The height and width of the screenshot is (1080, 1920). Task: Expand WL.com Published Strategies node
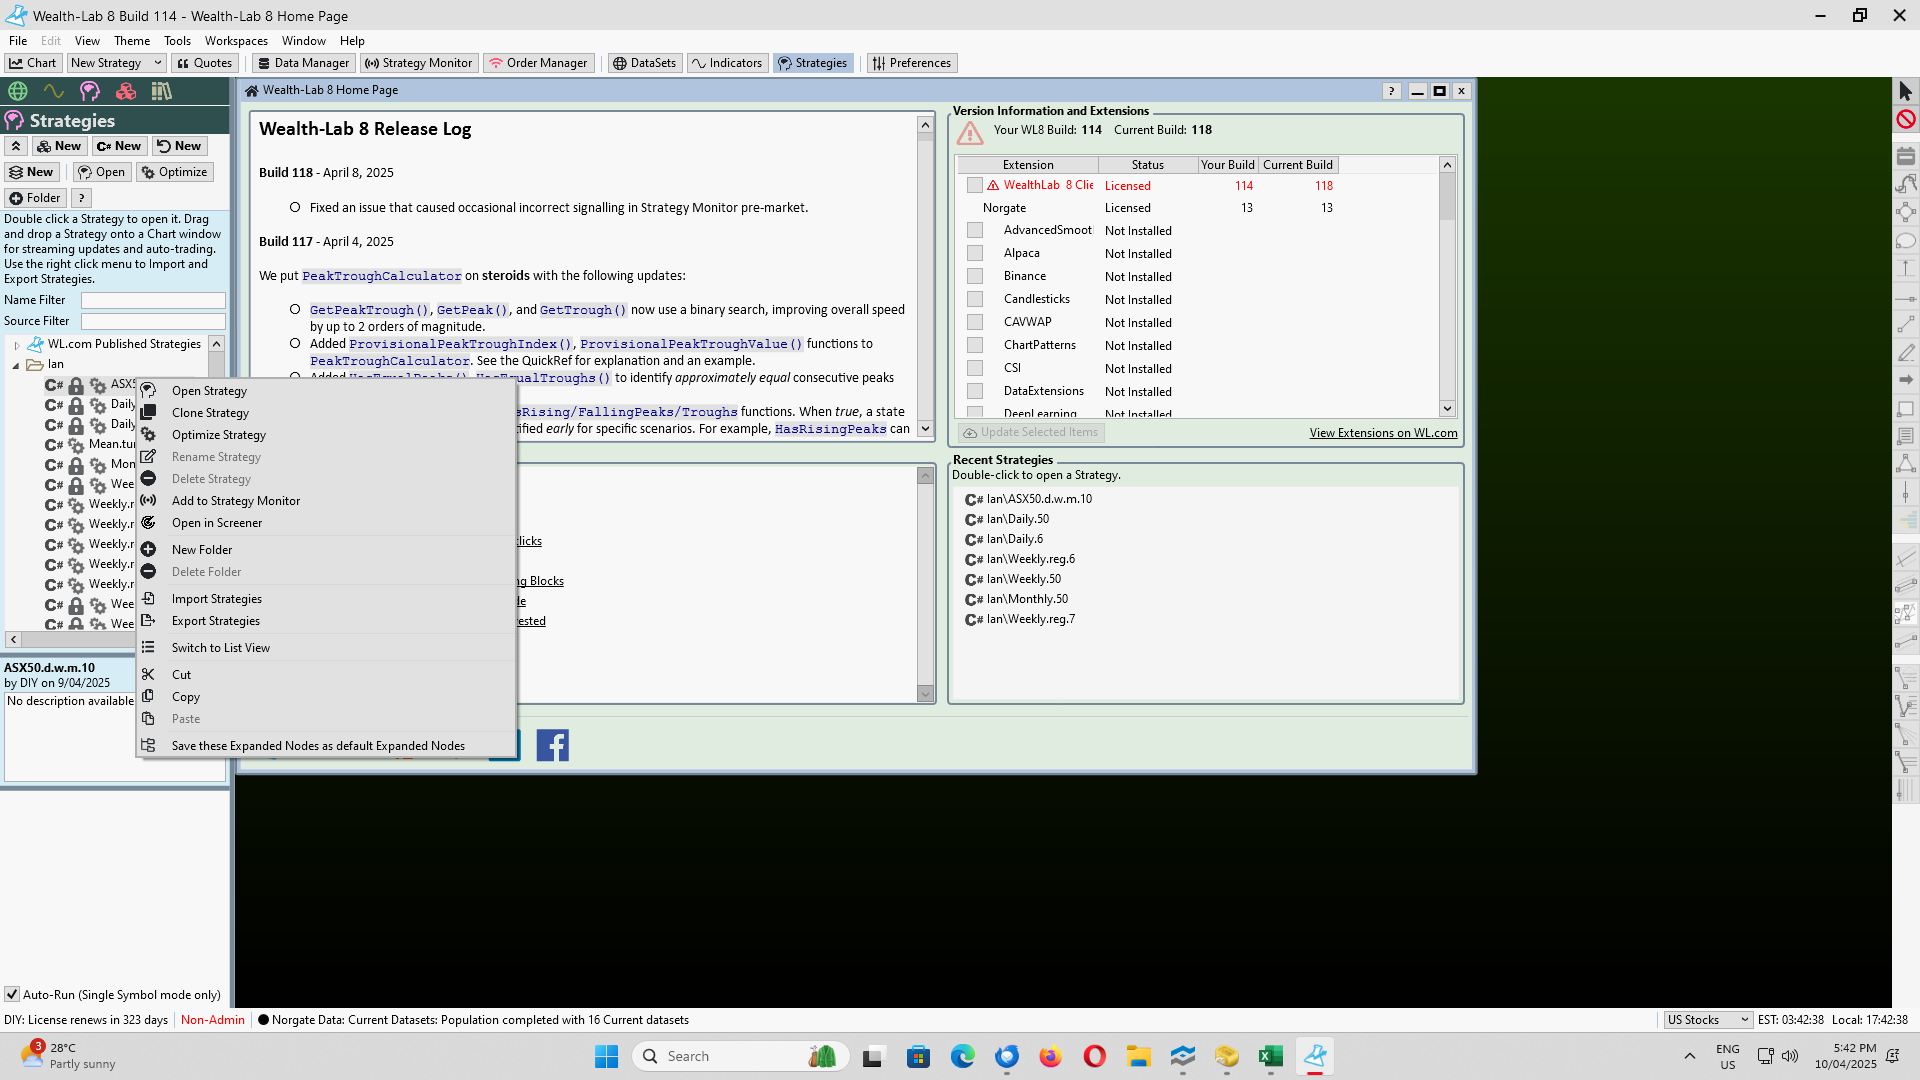(x=17, y=345)
